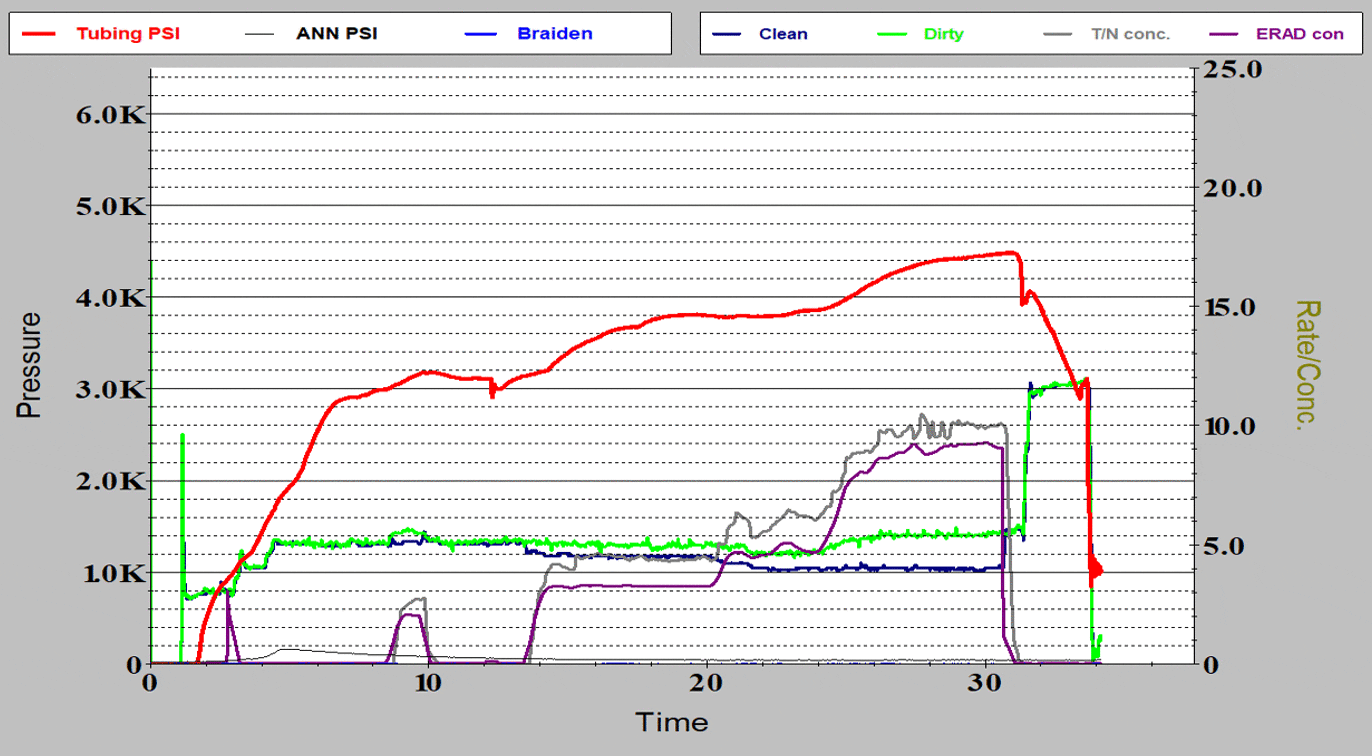Click the Time axis title

(x=672, y=722)
